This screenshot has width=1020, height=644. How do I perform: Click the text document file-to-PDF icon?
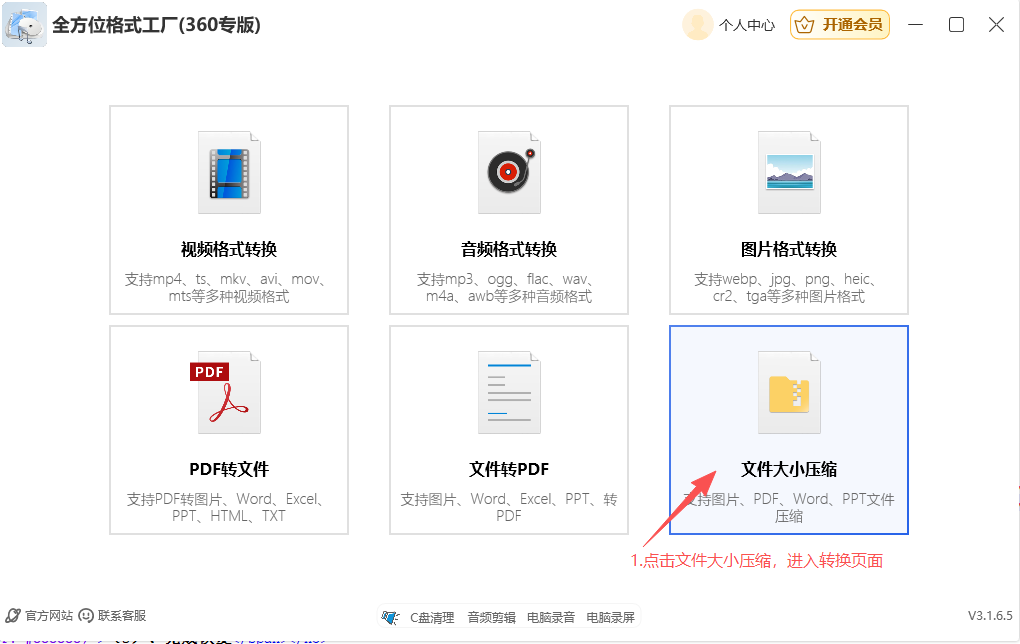pos(509,391)
